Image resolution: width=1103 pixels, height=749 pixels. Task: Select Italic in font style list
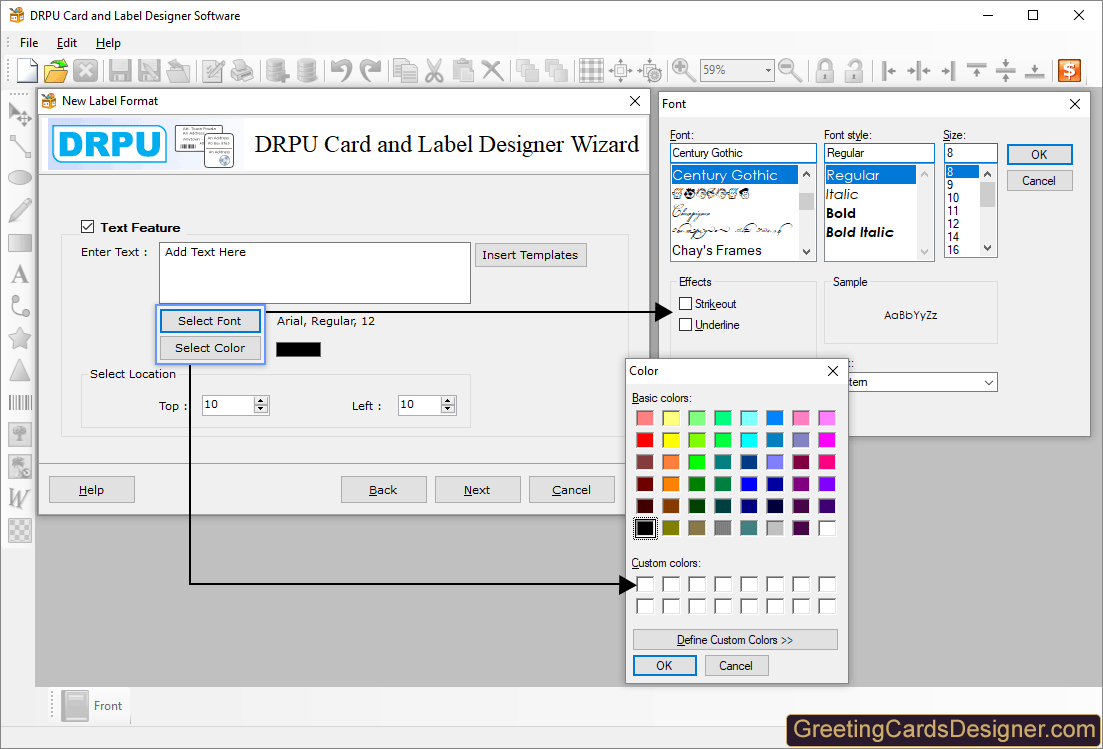click(841, 194)
